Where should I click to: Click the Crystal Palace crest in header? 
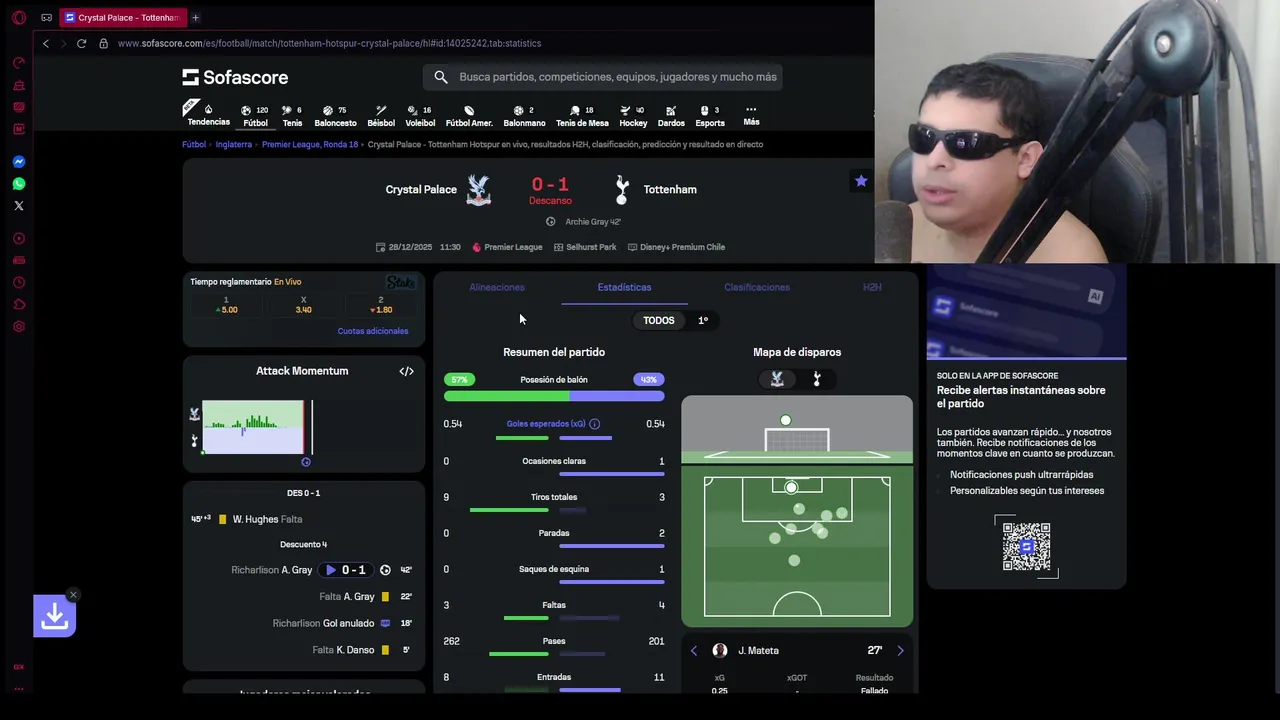point(479,190)
